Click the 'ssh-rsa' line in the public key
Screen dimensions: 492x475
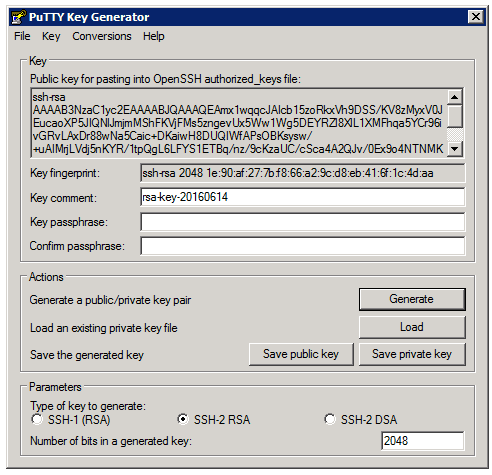pos(49,97)
